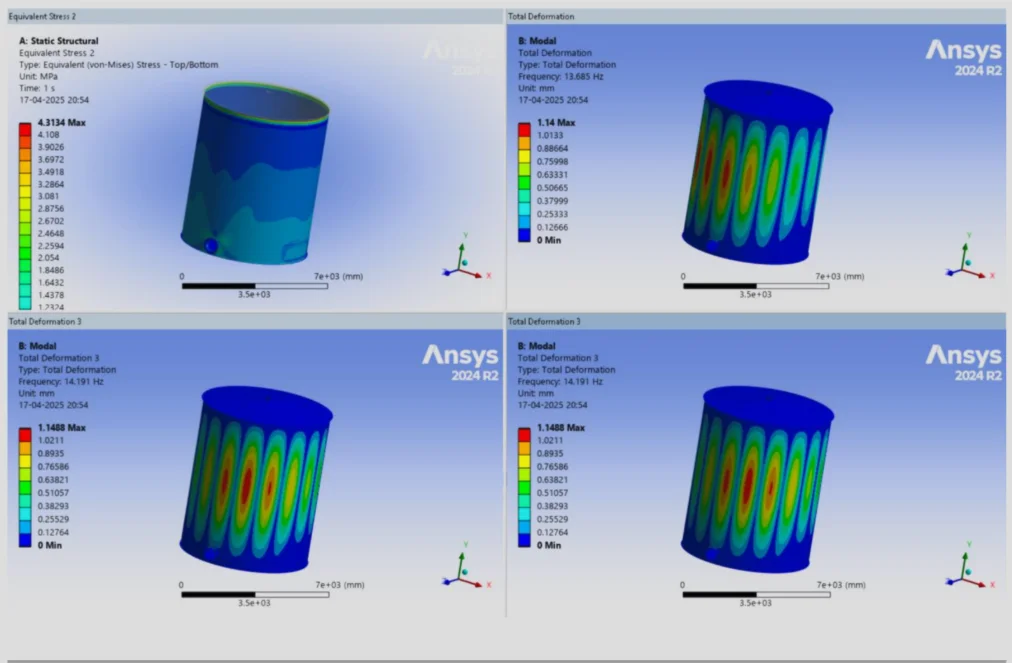Image resolution: width=1012 pixels, height=663 pixels.
Task: Select the red 1.14 Max legend band
Action: coord(525,130)
